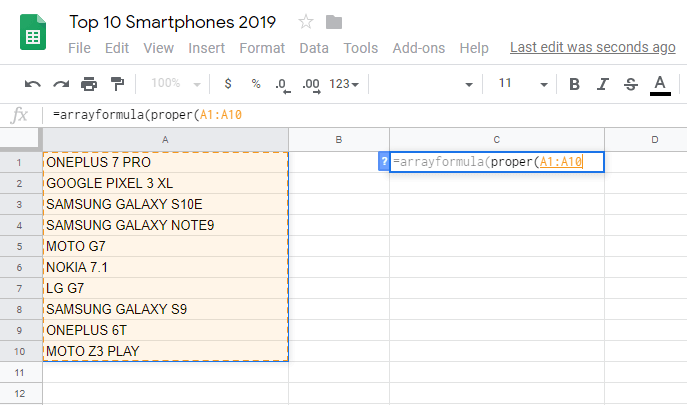Select column C header
687x405 pixels.
coord(496,139)
